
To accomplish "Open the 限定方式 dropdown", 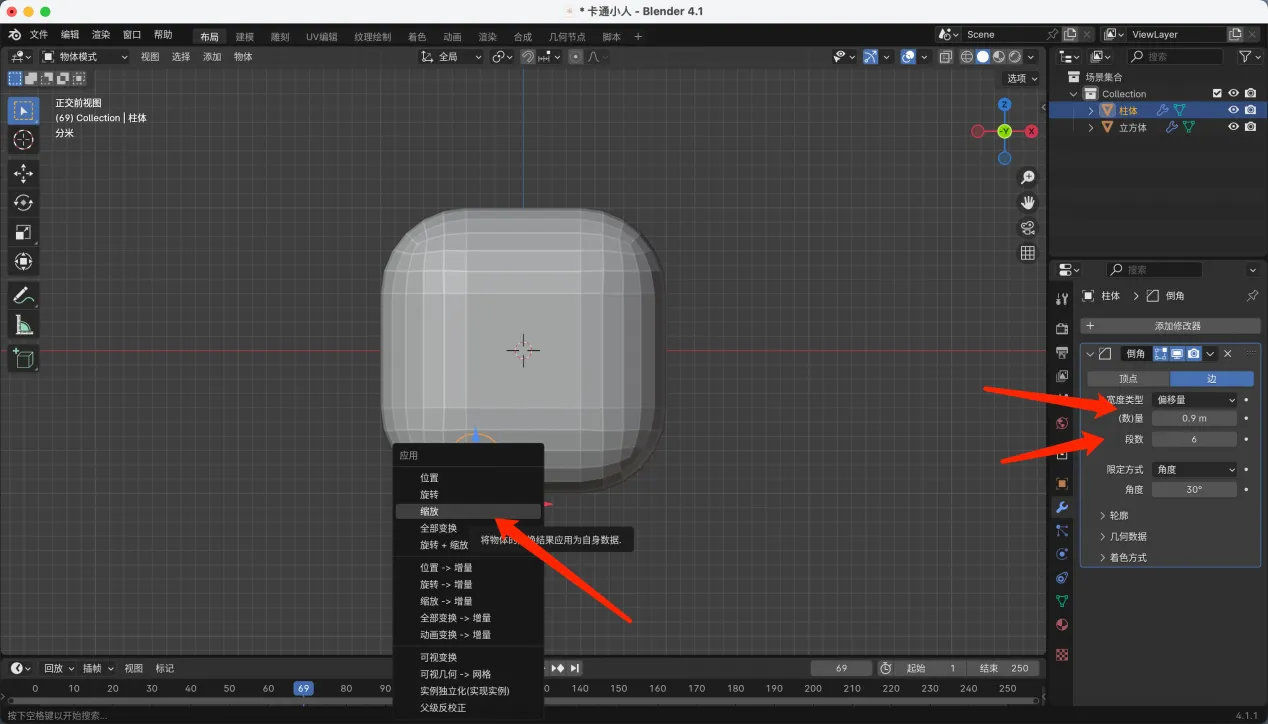I will coord(1195,470).
